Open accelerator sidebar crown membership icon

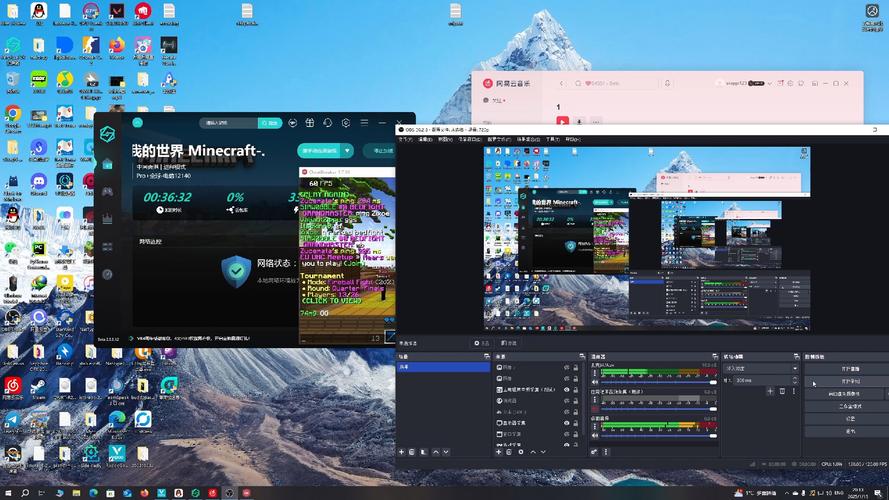click(x=107, y=219)
